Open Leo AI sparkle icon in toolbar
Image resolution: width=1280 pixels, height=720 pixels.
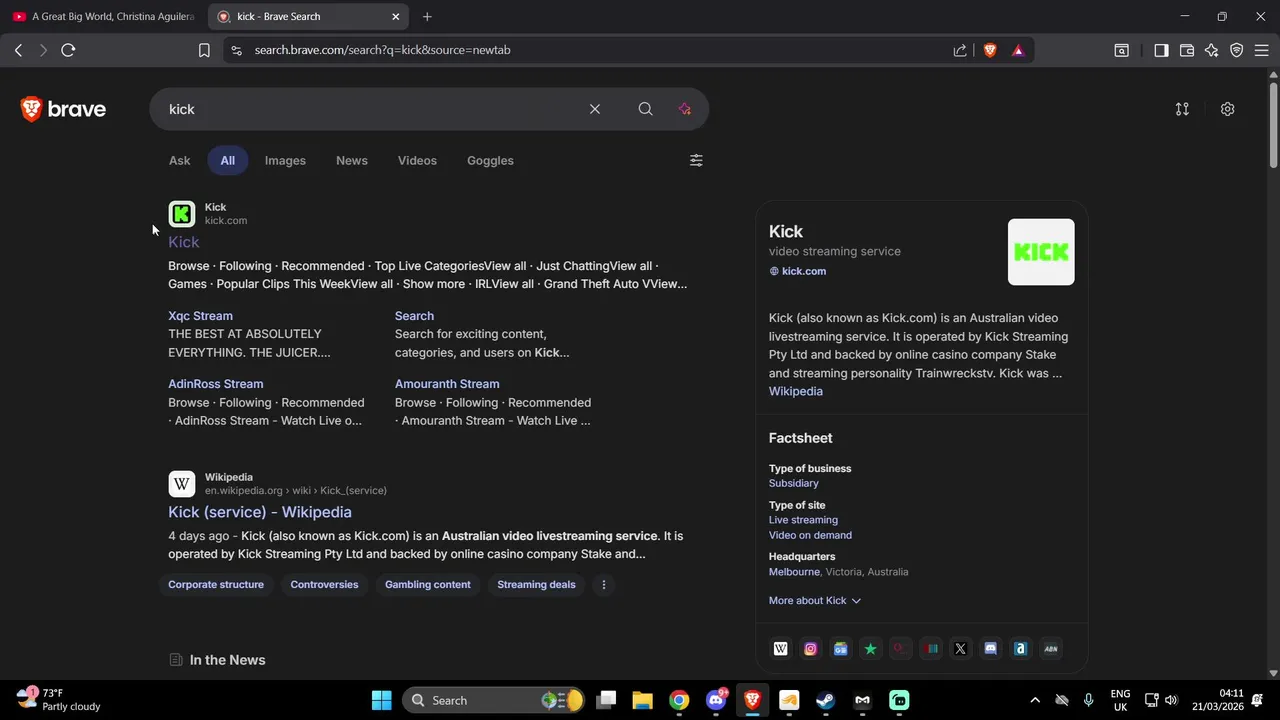click(x=1212, y=50)
